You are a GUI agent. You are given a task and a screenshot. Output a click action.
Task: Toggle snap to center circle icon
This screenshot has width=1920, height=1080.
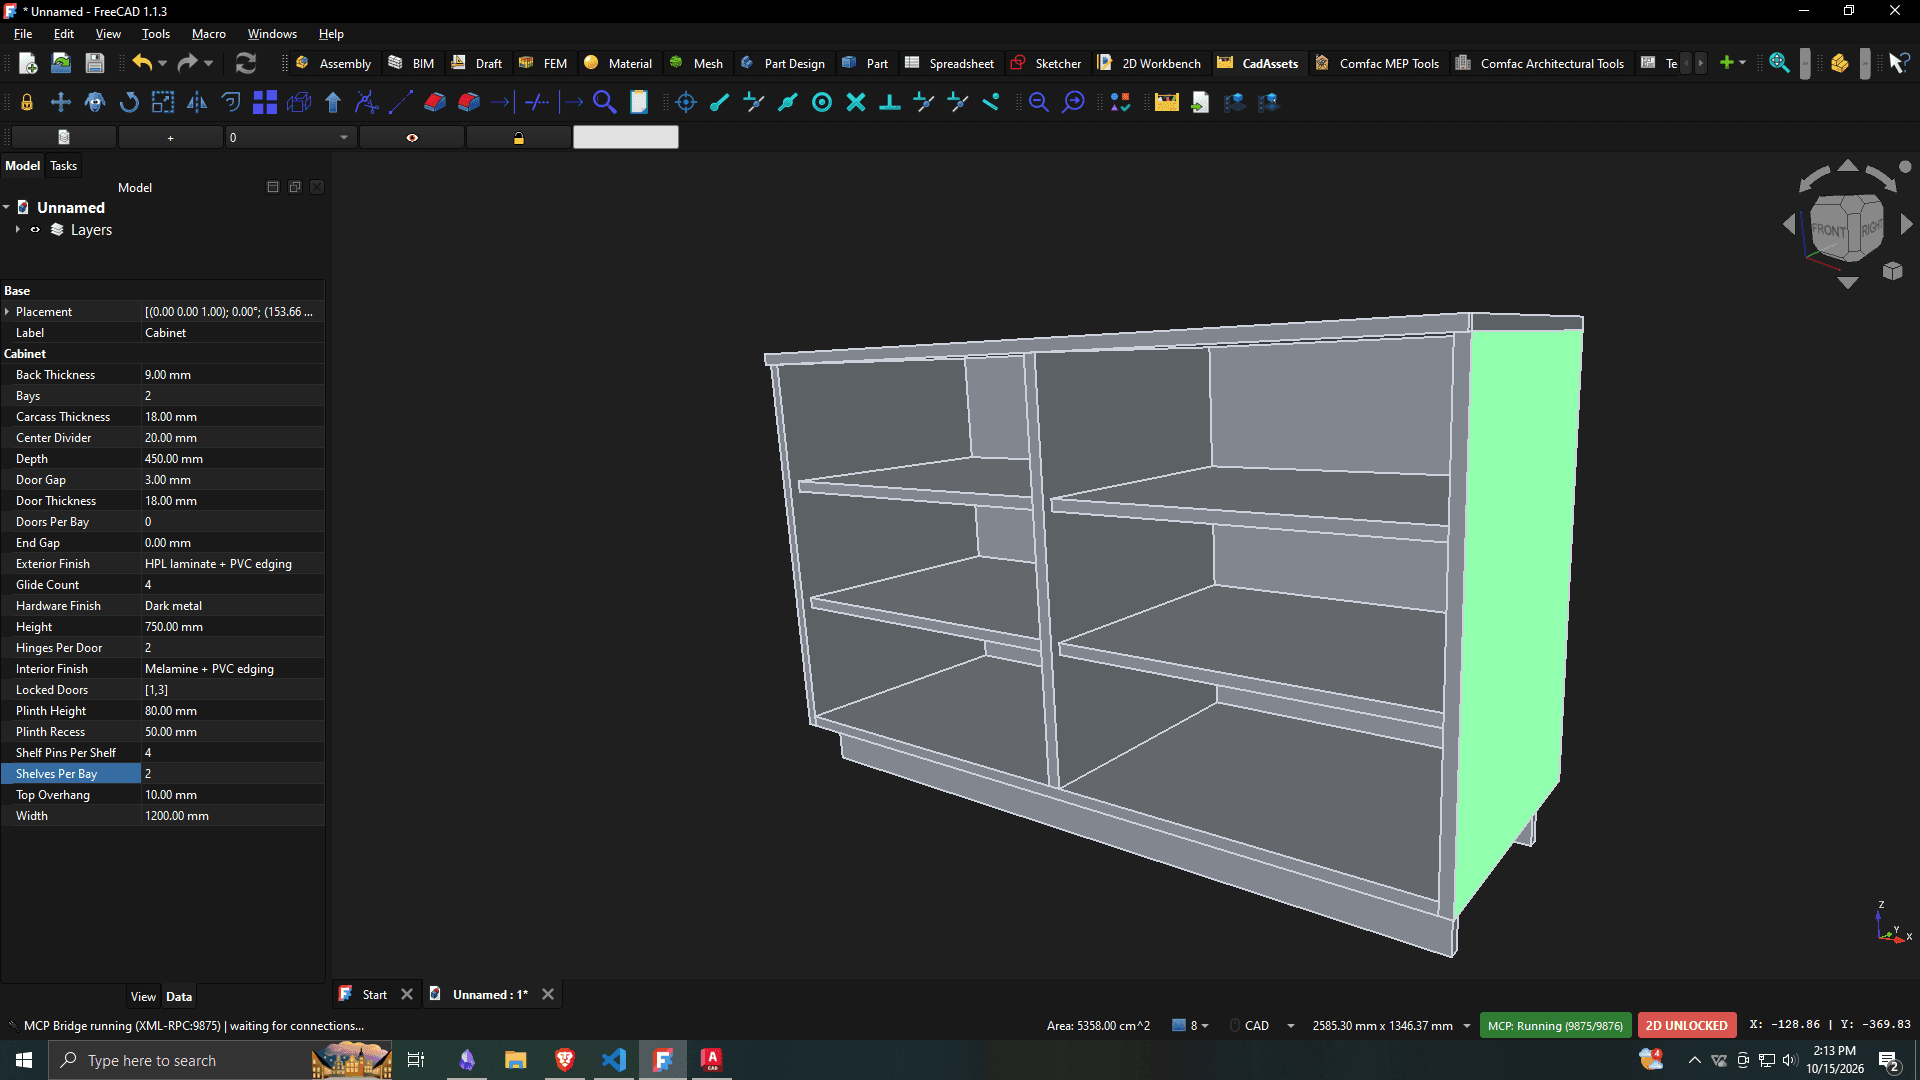pyautogui.click(x=822, y=102)
